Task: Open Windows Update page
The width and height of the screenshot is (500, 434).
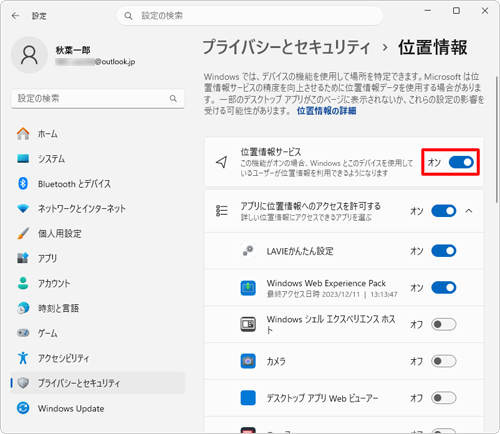Action: click(98, 408)
